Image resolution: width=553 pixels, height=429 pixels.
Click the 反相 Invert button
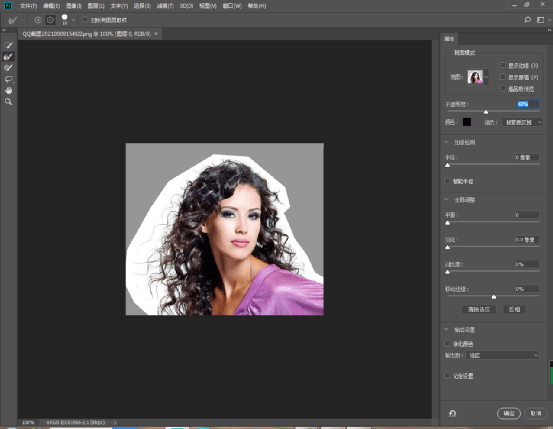point(514,309)
